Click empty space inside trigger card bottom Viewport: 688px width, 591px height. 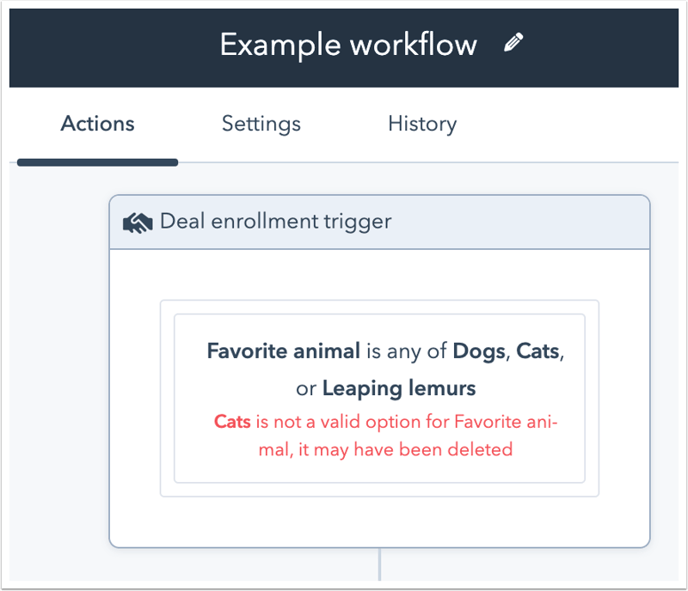tap(380, 522)
